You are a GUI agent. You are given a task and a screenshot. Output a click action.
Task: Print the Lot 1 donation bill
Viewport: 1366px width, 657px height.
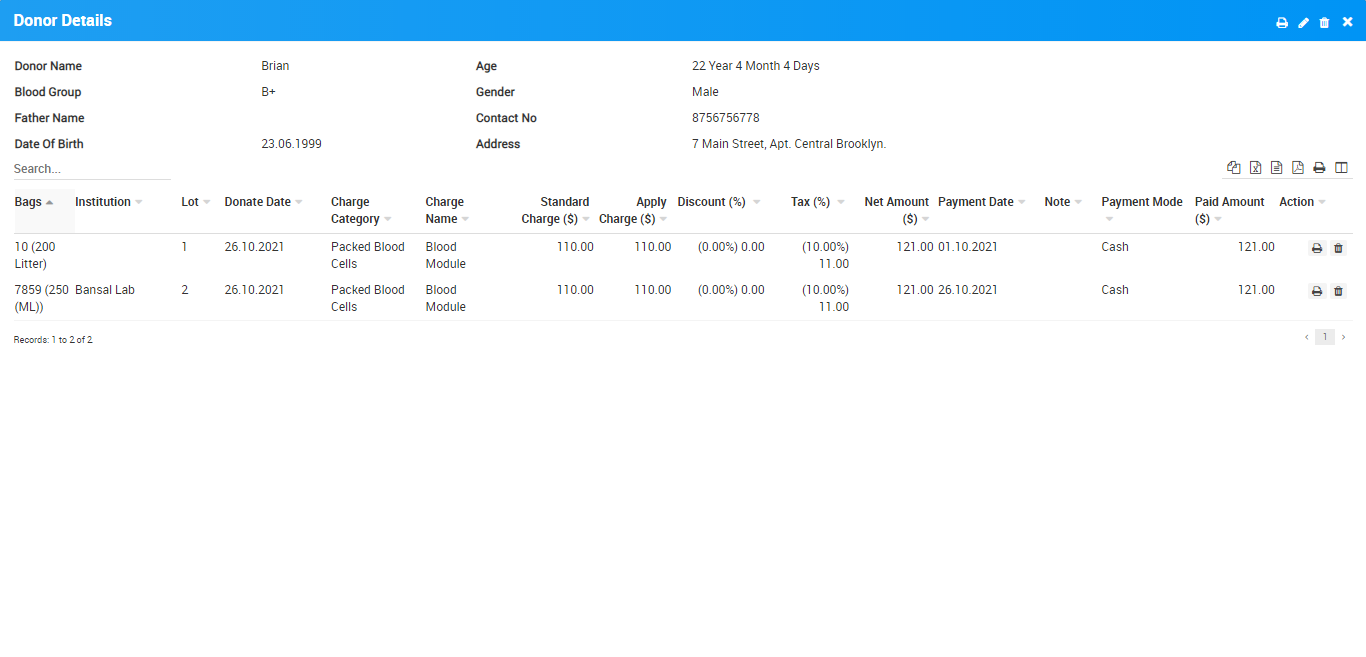1317,248
